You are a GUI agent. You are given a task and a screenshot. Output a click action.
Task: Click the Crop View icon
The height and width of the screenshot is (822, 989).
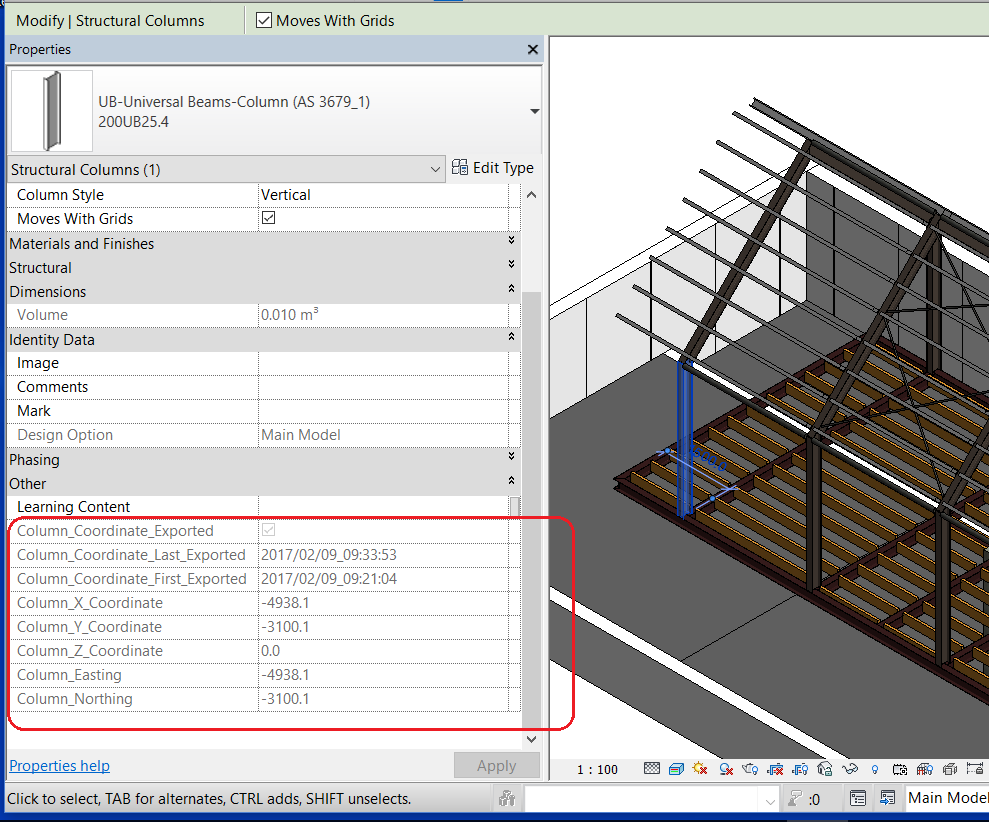[775, 769]
